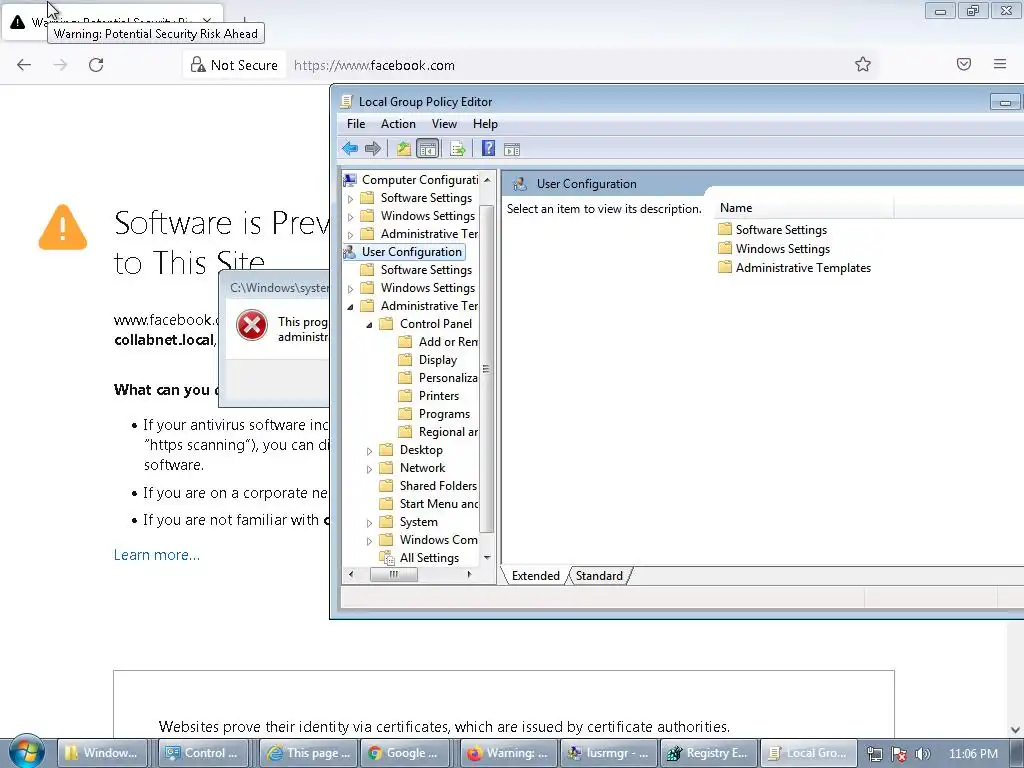Click the Save to Pocket icon
Screen dimensions: 1024x768
click(964, 64)
